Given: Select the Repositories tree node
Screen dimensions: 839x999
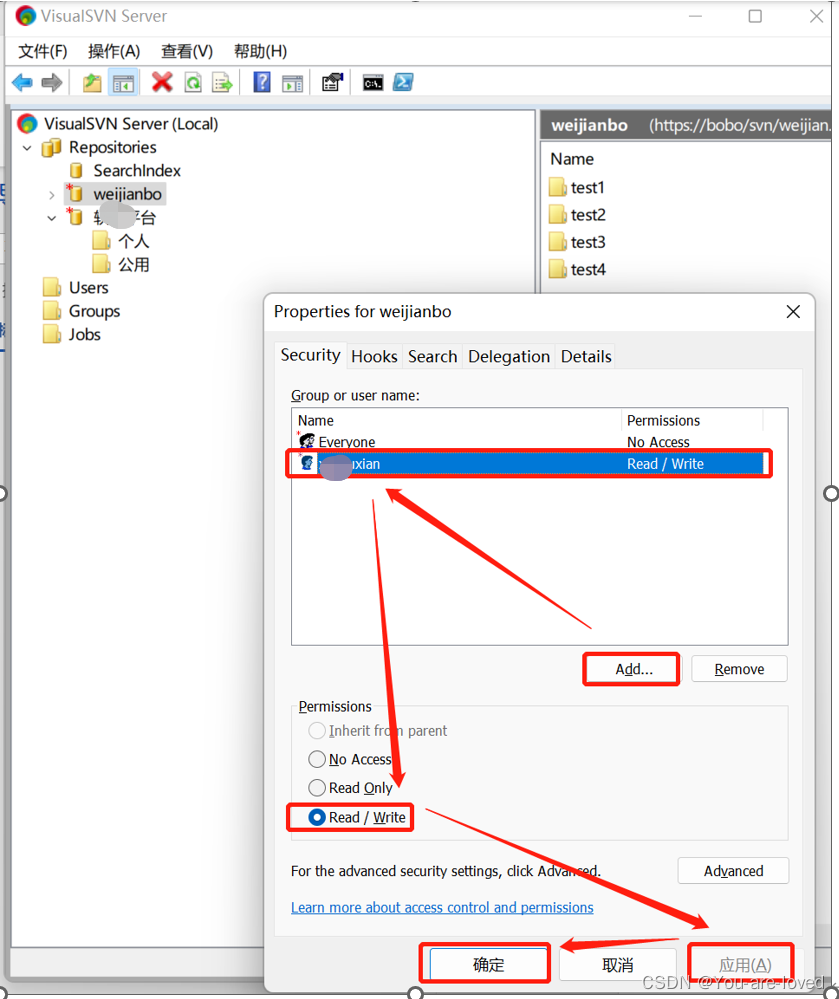Looking at the screenshot, I should coord(113,147).
